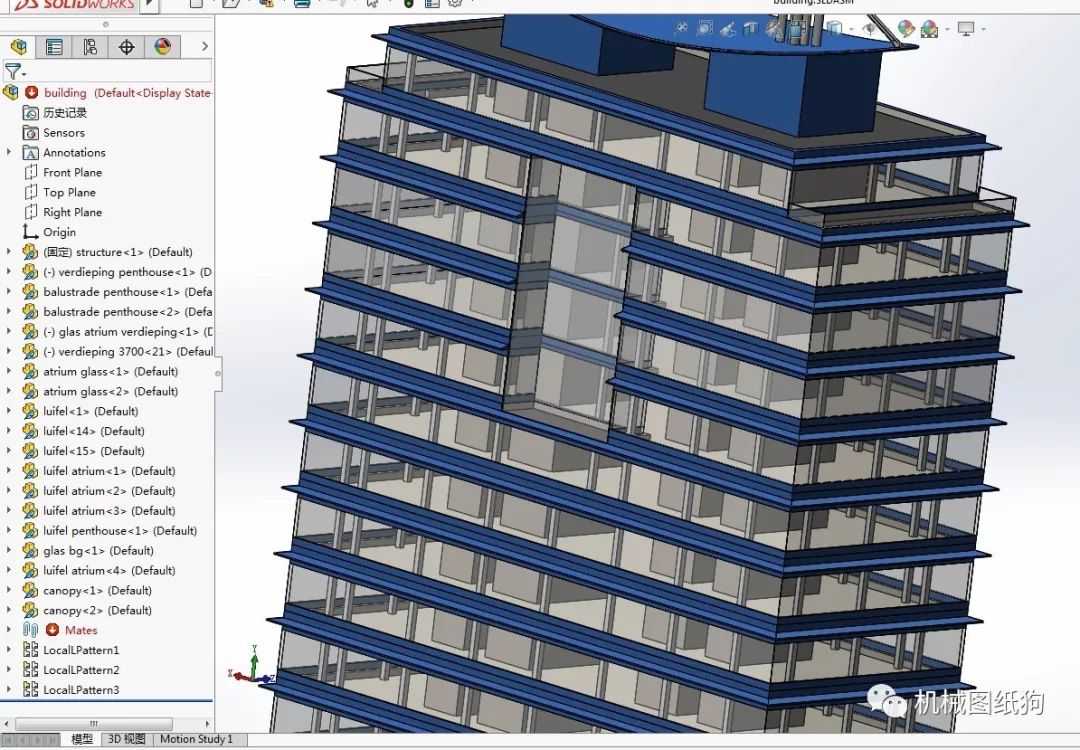This screenshot has width=1080, height=750.
Task: Click the Origin axis icon in tree
Action: (x=30, y=231)
